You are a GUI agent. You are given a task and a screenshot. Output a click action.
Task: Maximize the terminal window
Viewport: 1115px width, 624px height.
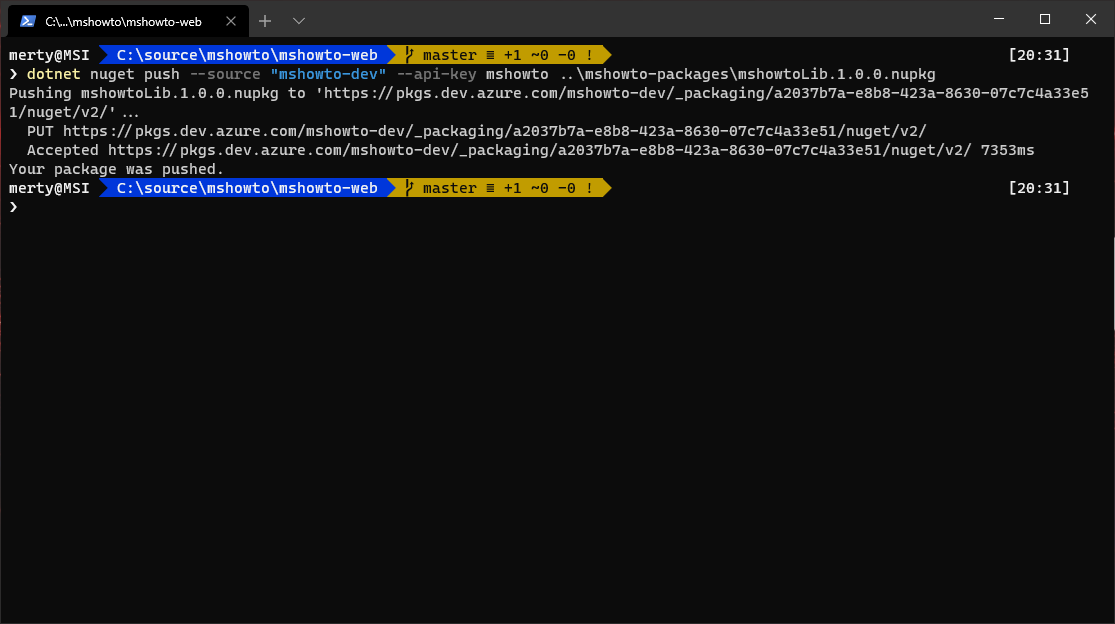click(1045, 19)
